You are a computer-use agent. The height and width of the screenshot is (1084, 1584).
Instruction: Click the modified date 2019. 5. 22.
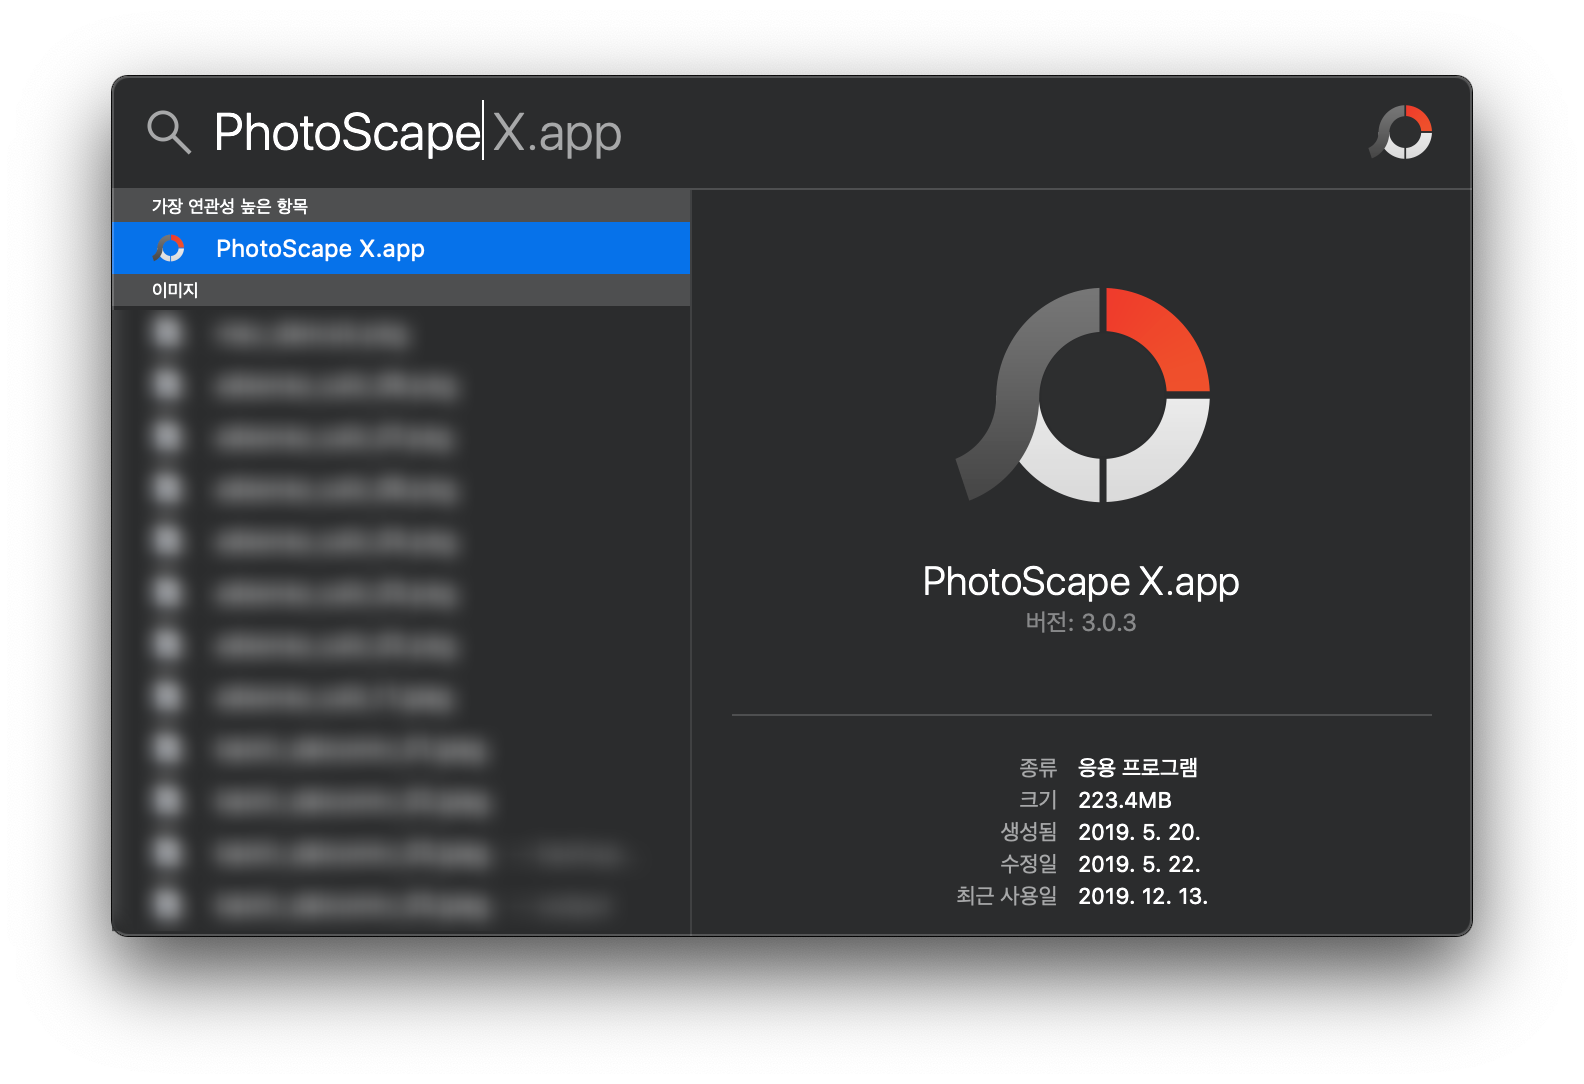(x=1139, y=864)
